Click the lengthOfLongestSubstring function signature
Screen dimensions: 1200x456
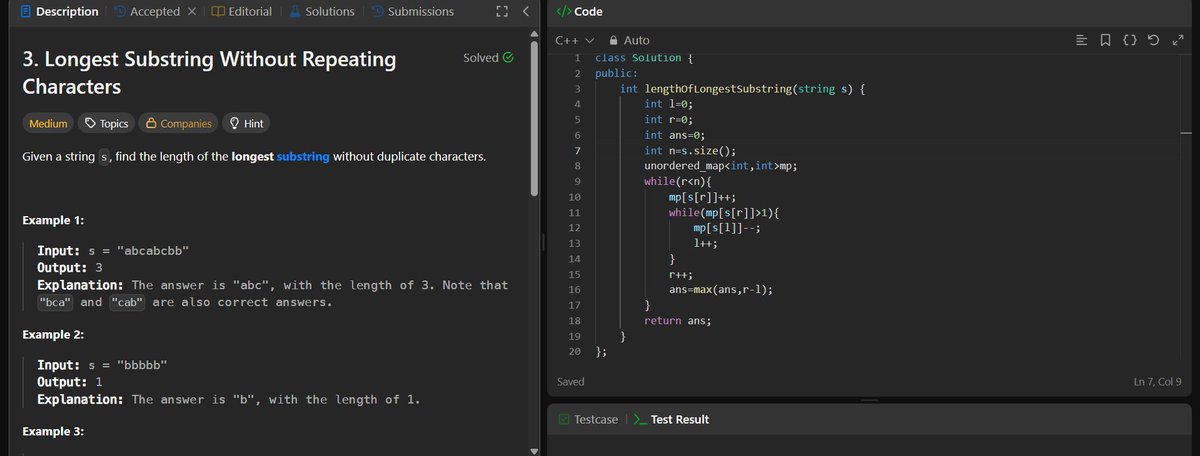742,89
